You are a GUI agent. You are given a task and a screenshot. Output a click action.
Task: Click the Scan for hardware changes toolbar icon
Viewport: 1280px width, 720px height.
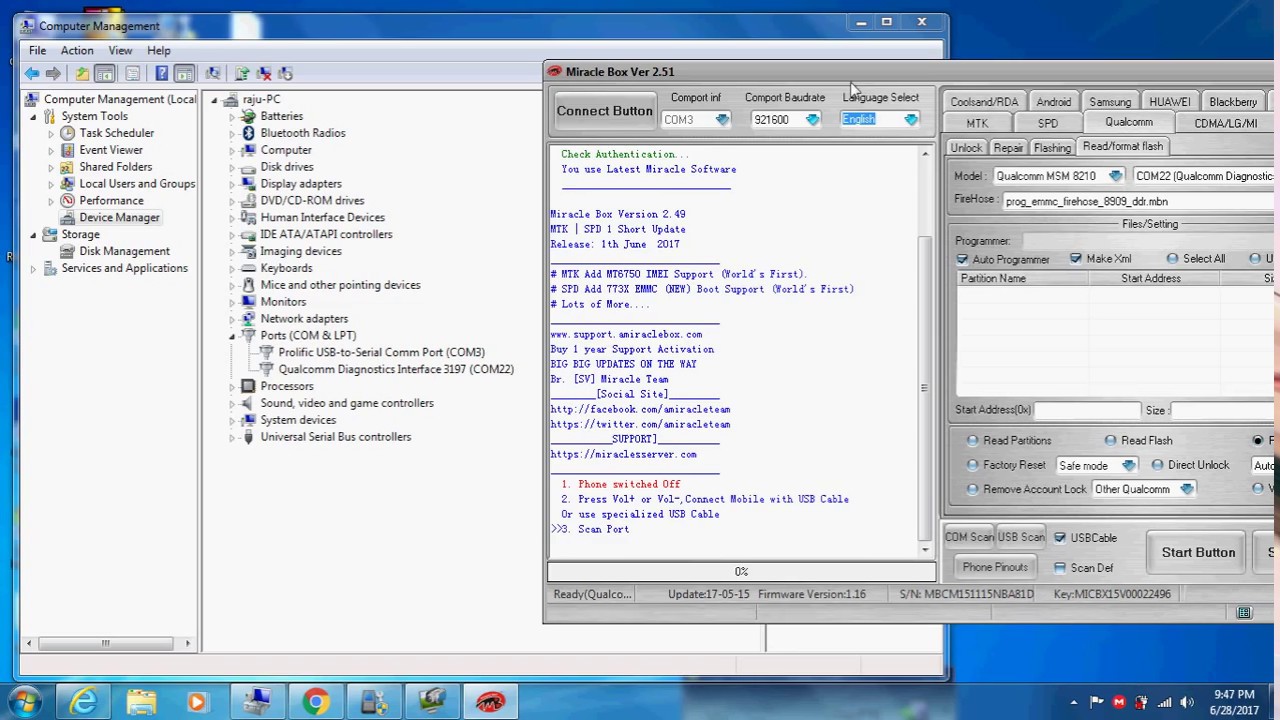point(213,73)
